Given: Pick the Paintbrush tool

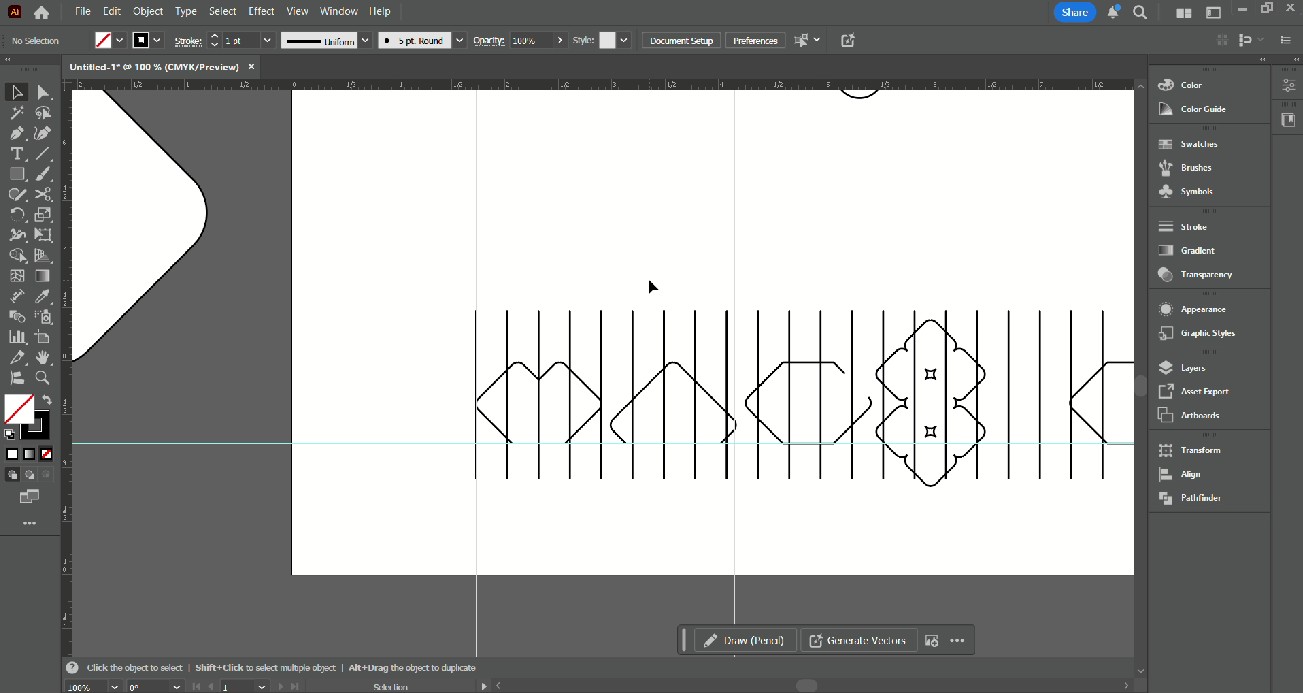Looking at the screenshot, I should 43,174.
